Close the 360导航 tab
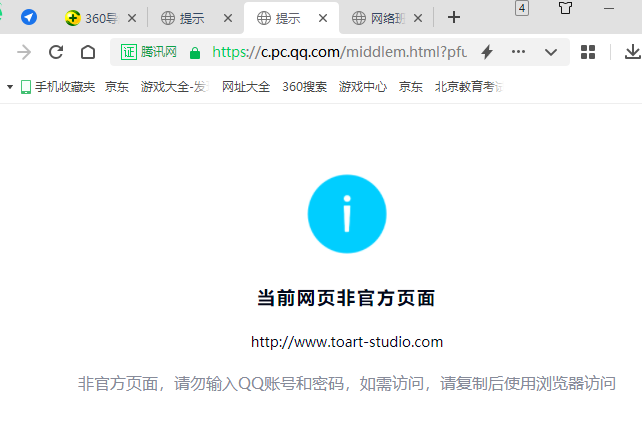 tap(132, 18)
